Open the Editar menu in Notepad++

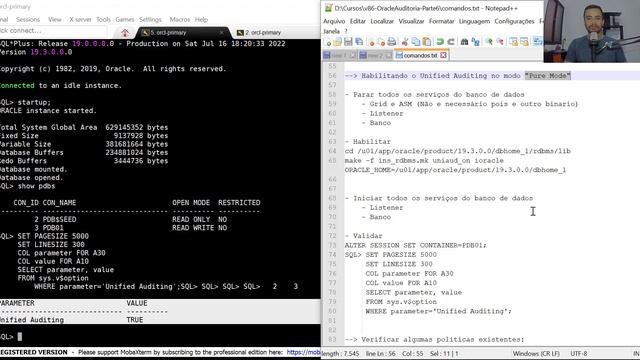pyautogui.click(x=358, y=21)
